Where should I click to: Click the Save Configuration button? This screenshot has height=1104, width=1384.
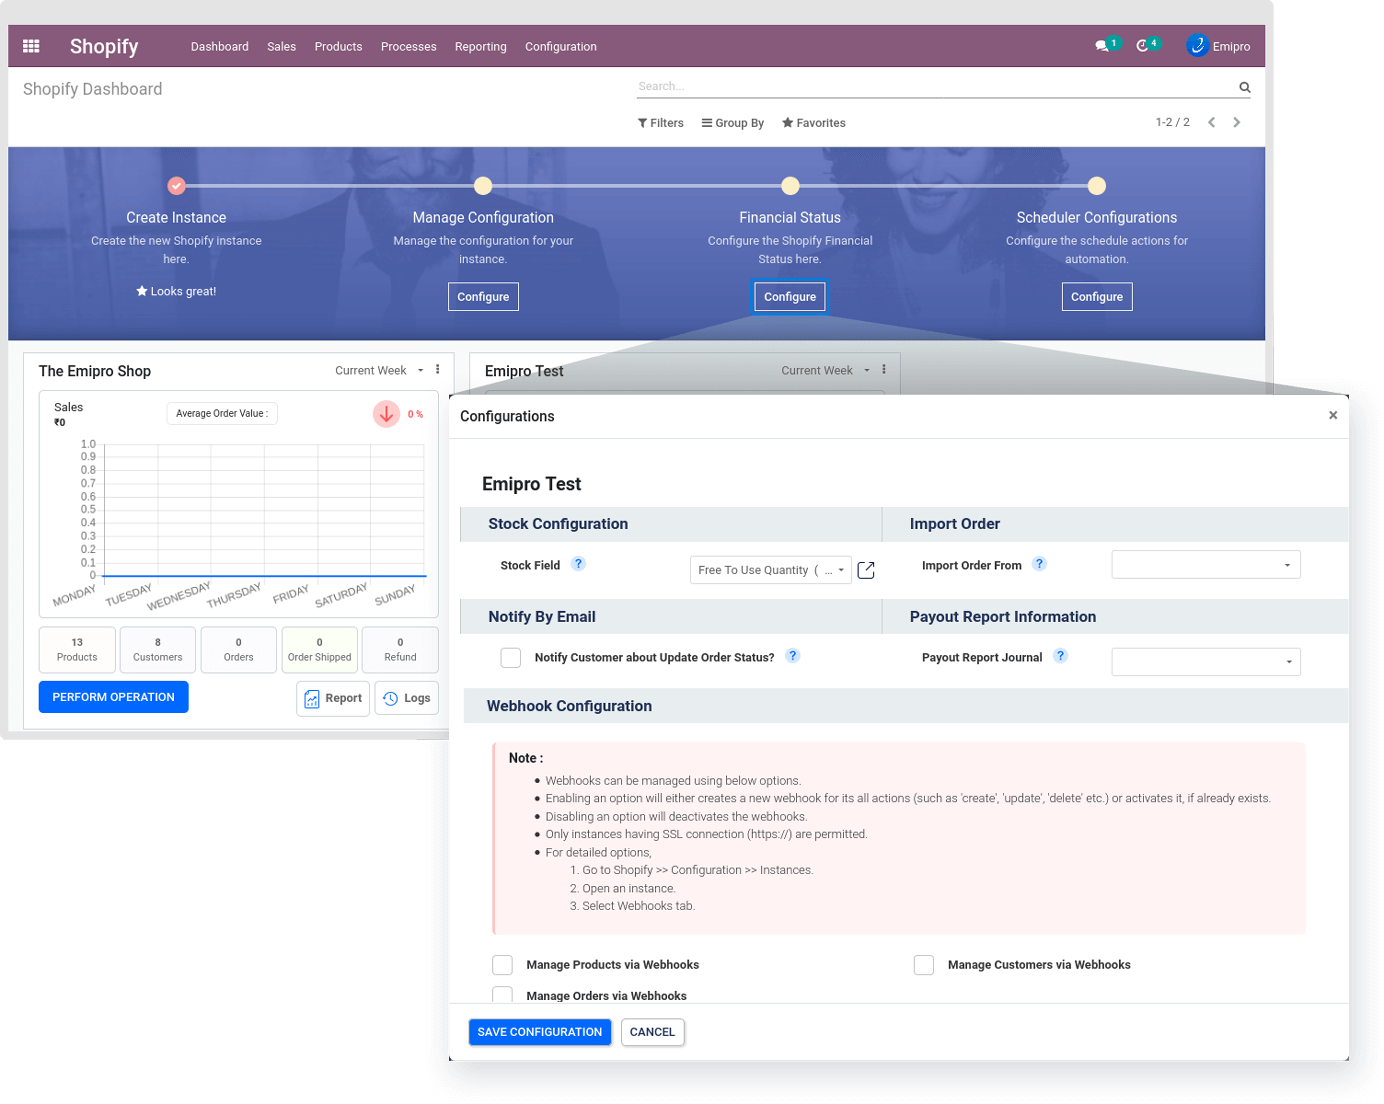pos(539,1032)
